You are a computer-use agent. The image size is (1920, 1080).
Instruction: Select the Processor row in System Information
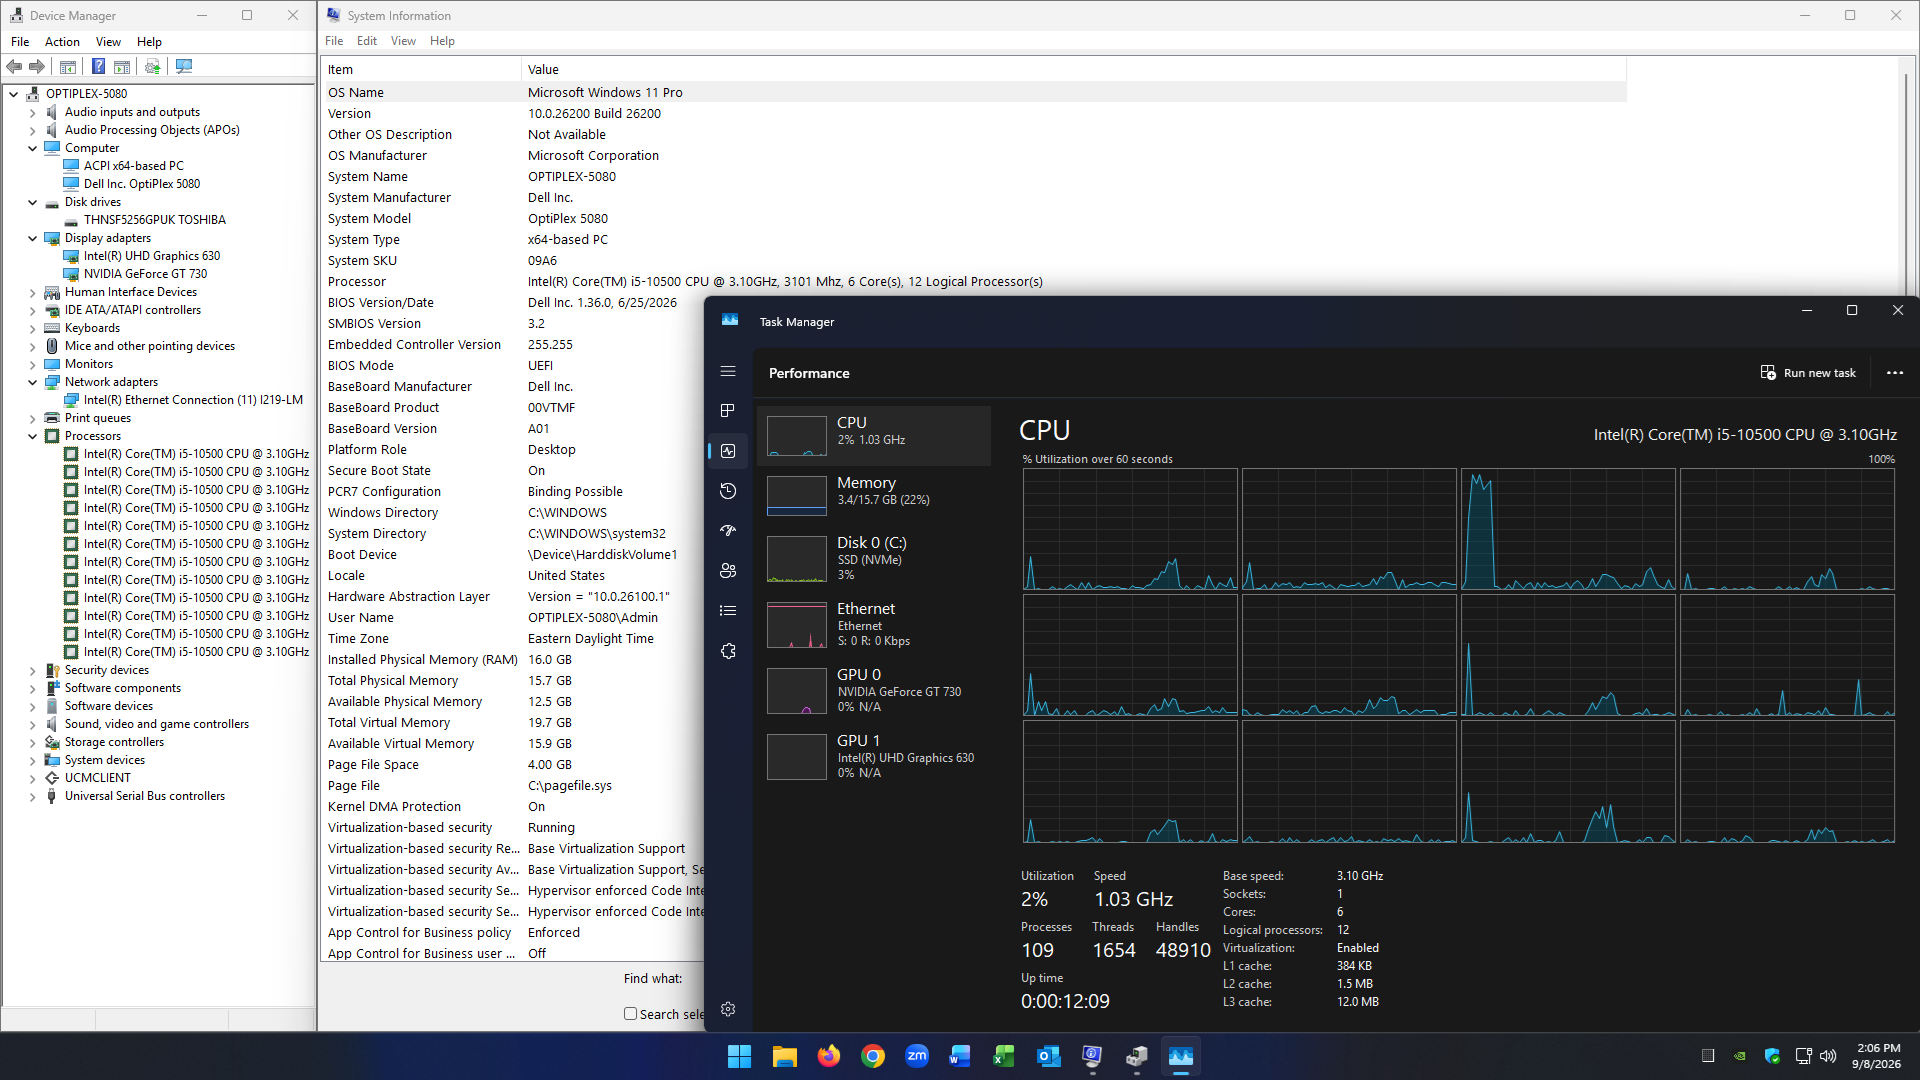974,282
